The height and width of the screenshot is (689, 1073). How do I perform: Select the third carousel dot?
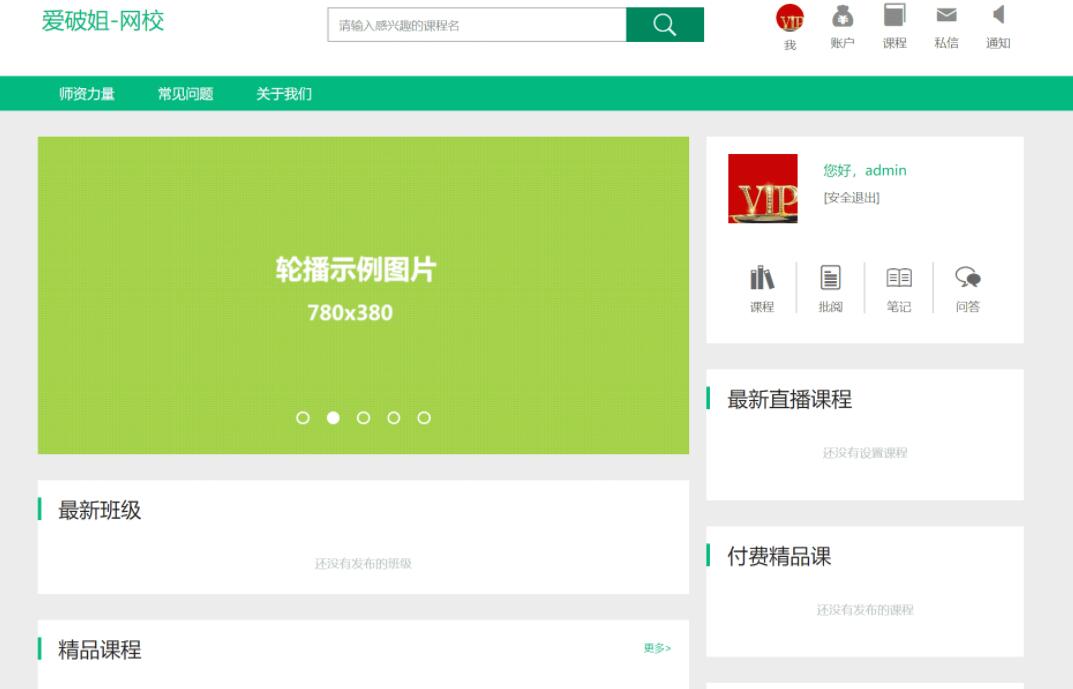pos(363,417)
